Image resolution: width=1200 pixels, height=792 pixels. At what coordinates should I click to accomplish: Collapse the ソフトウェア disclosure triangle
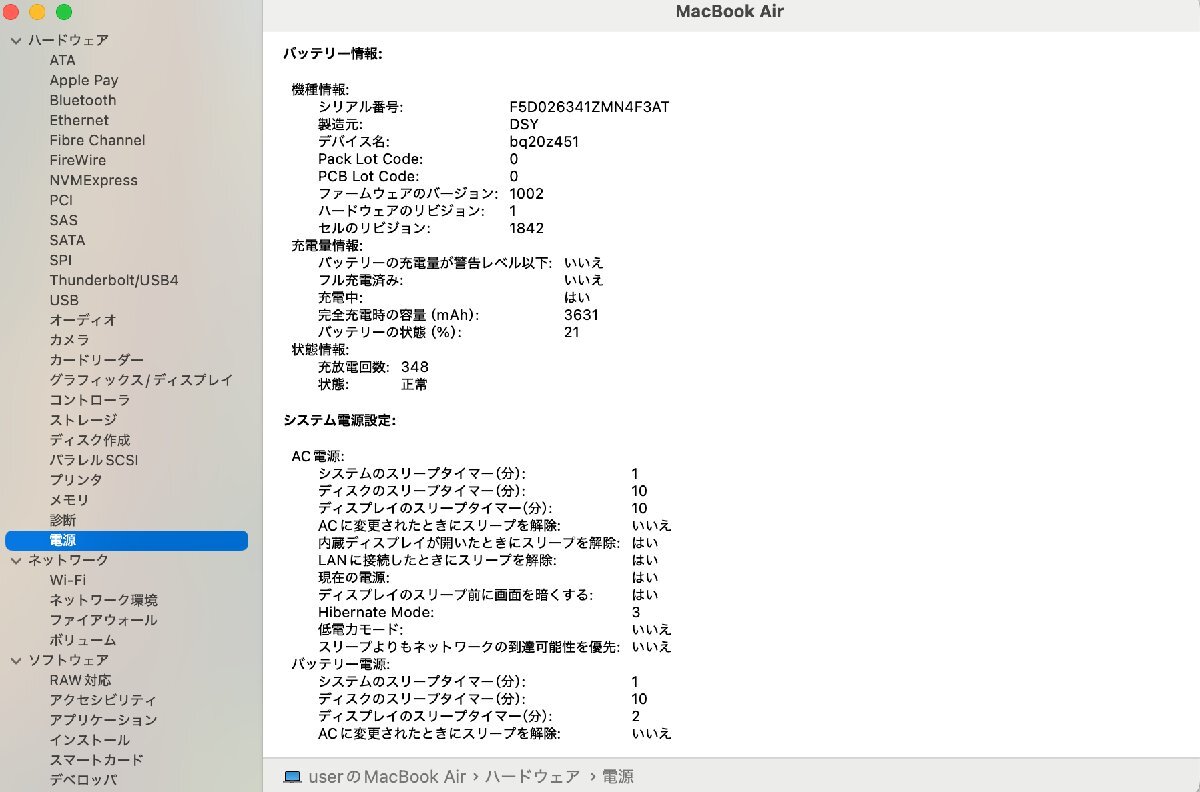[x=15, y=660]
